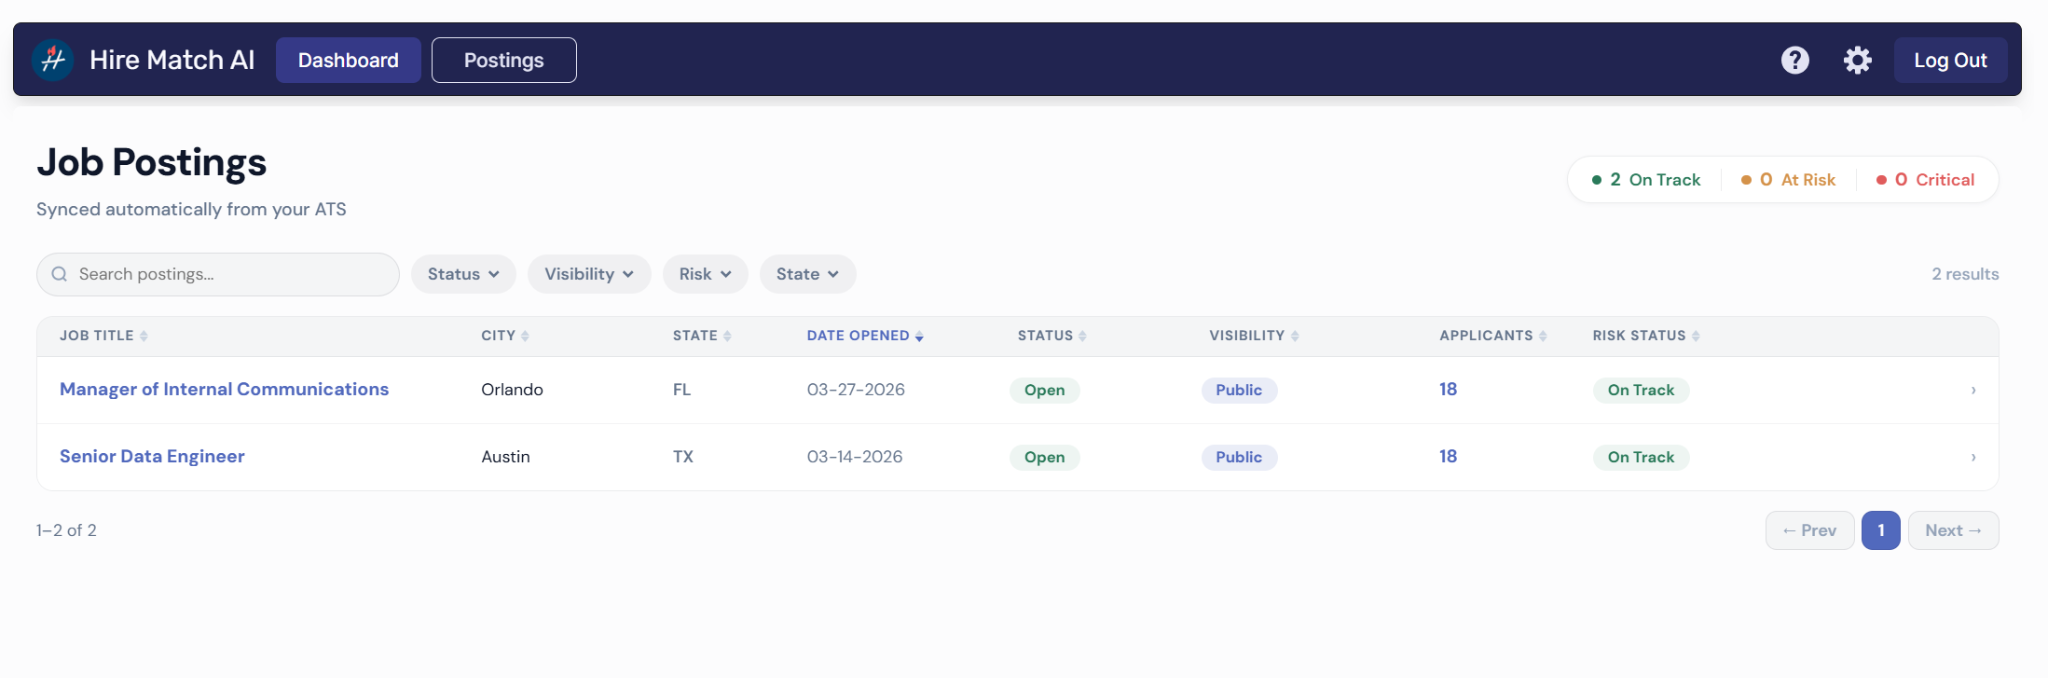This screenshot has width=2048, height=678.
Task: Click the date 03-14-2026
Action: click(855, 456)
